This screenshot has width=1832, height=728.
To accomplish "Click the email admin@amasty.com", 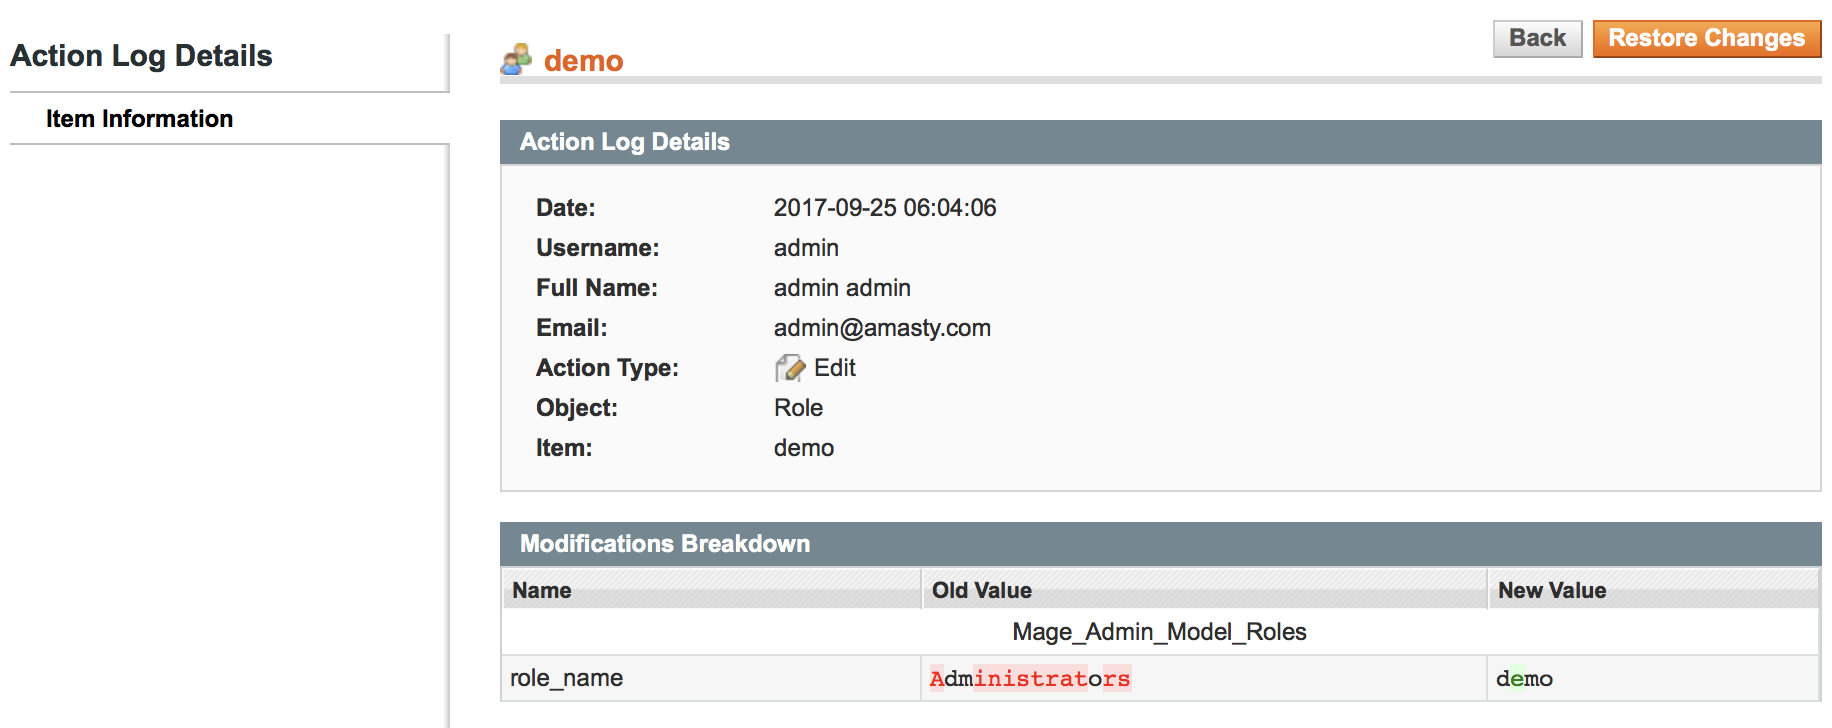I will click(881, 328).
